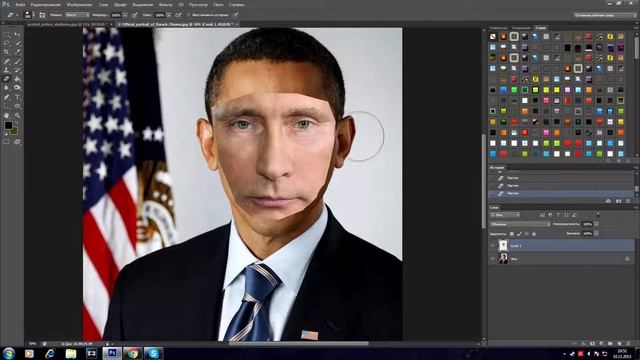Select the Eyedropper tool
This screenshot has height=360, width=640.
point(17,52)
